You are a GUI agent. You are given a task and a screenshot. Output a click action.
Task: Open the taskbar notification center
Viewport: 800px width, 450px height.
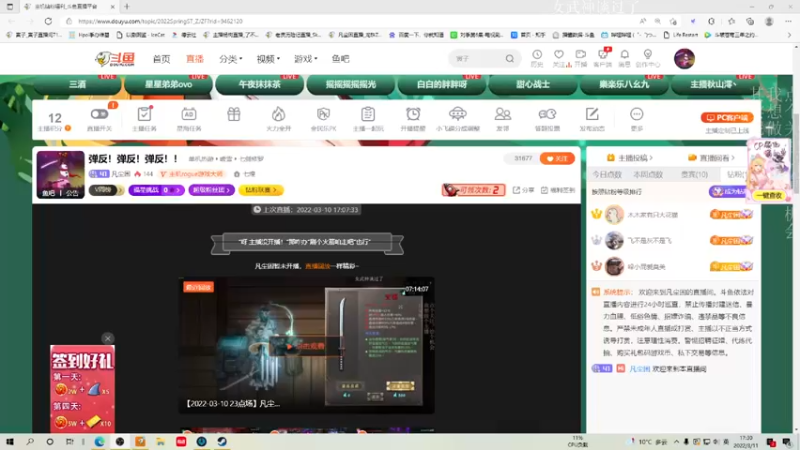[x=787, y=442]
